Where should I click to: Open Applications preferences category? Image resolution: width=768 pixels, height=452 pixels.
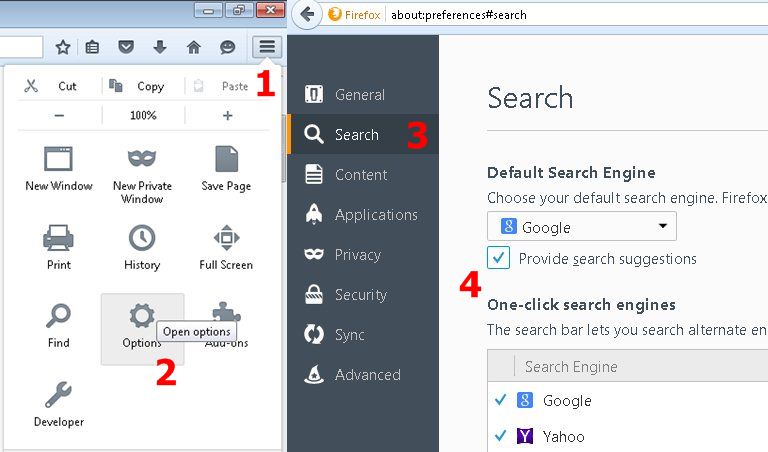362,214
